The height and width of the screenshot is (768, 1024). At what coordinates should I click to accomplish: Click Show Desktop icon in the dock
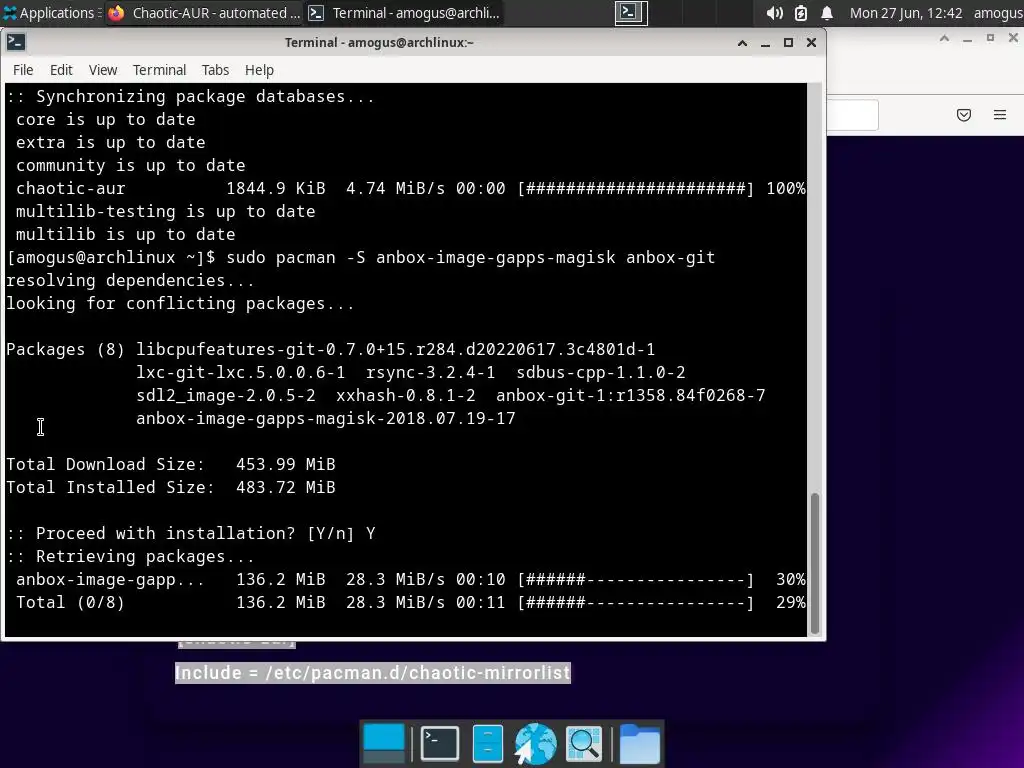(x=383, y=743)
